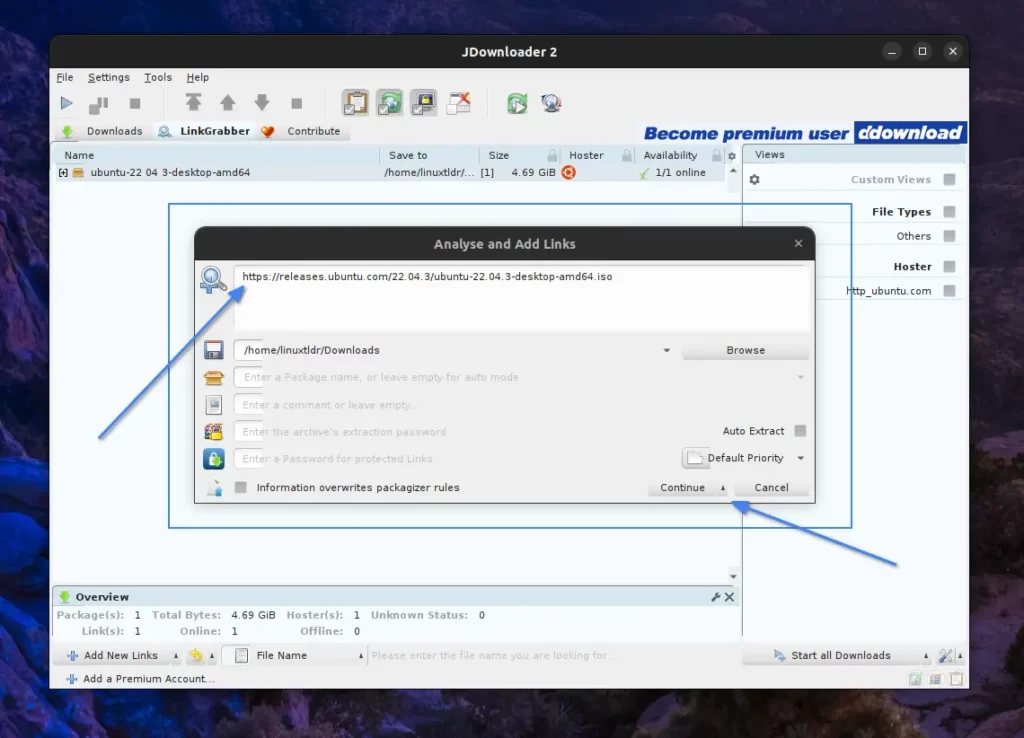
Task: Toggle auto reconnect toolbar icon
Action: 390,103
